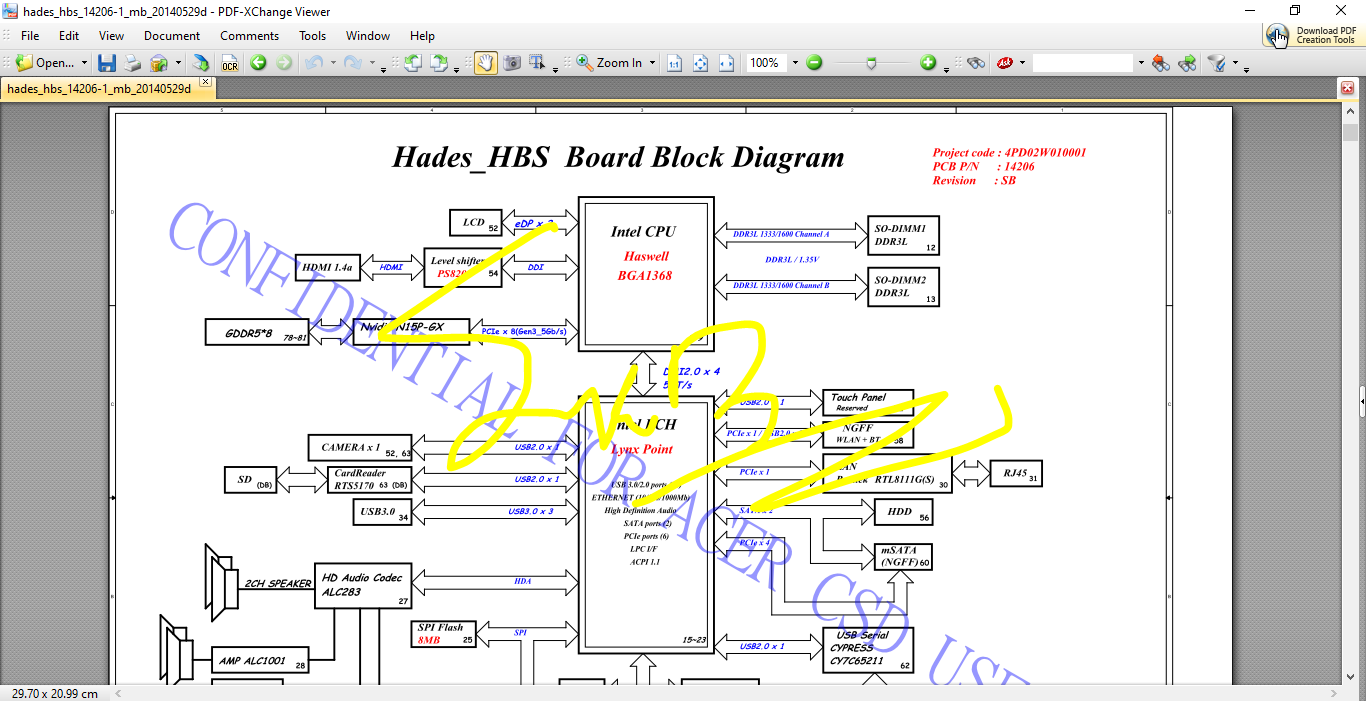This screenshot has height=701, width=1366.
Task: Open the search field history dropdown
Action: point(1140,63)
